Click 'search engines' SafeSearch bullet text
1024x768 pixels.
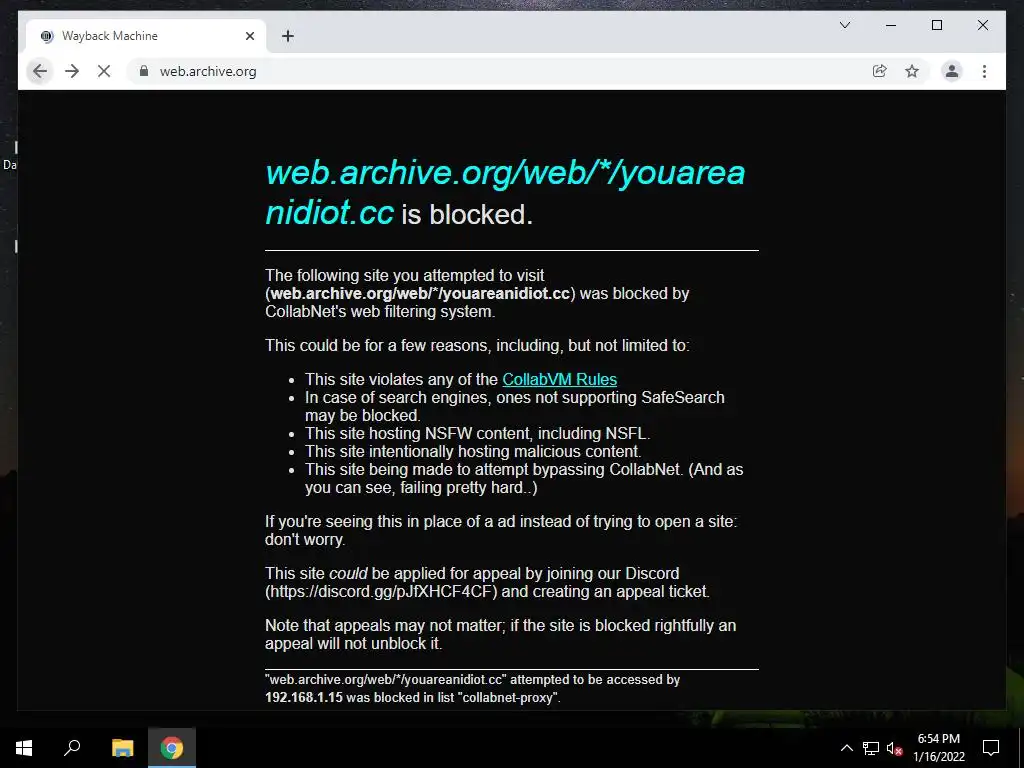click(515, 406)
